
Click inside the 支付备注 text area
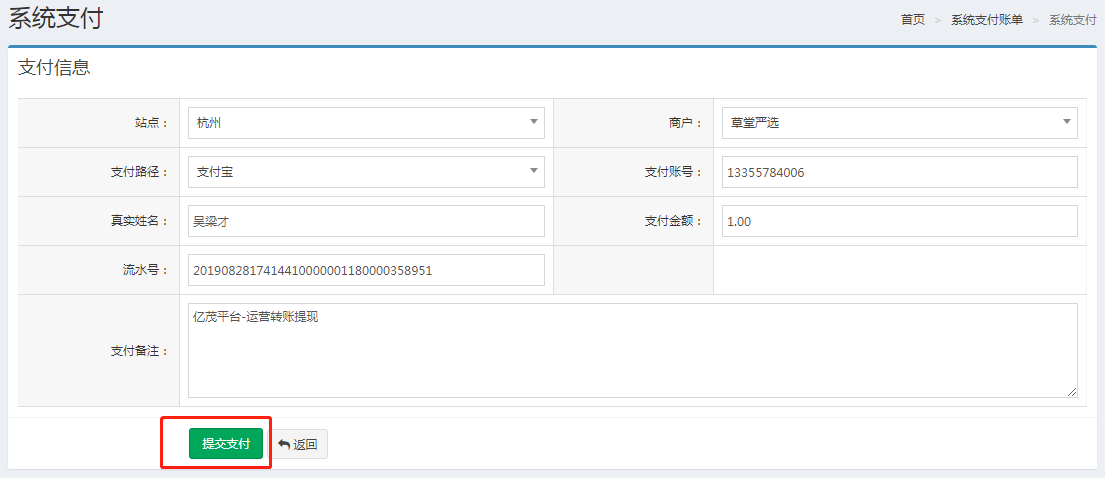tap(632, 350)
